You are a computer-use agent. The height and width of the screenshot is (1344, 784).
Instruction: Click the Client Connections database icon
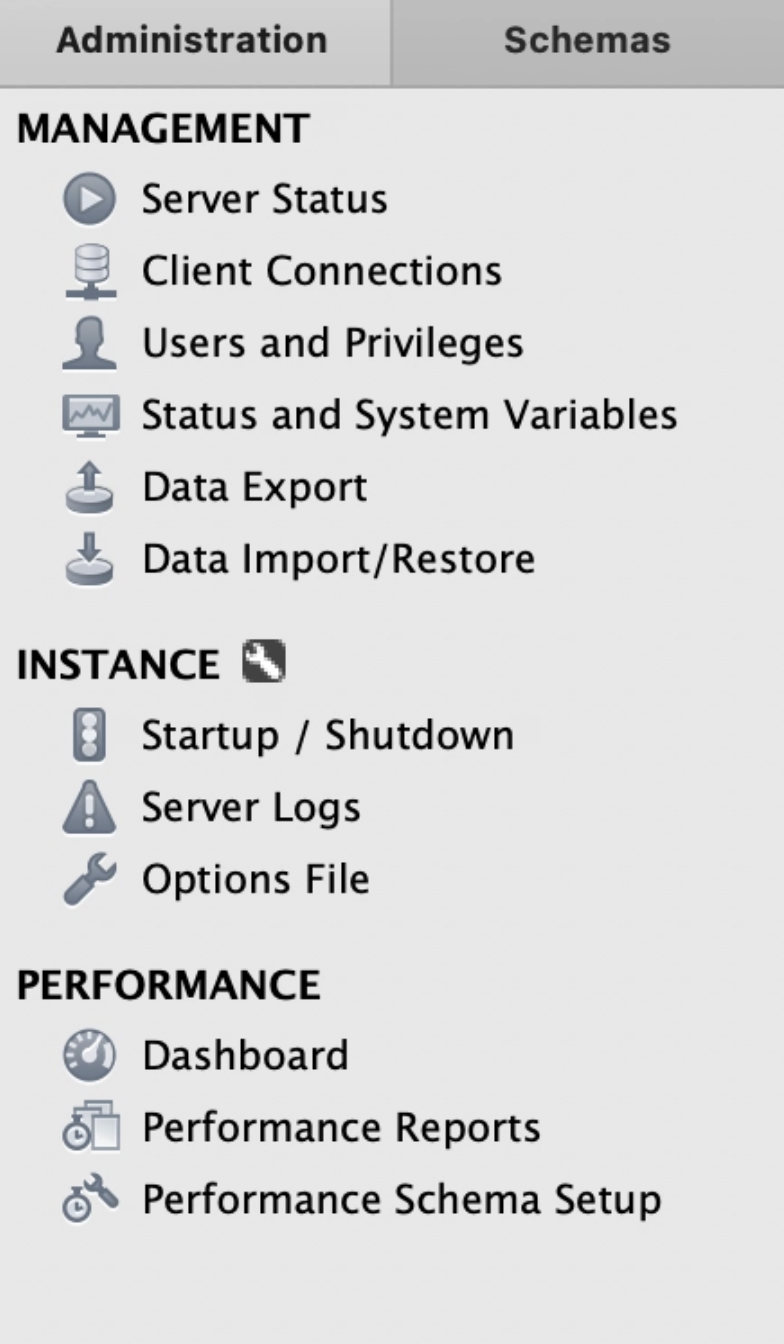(x=90, y=271)
